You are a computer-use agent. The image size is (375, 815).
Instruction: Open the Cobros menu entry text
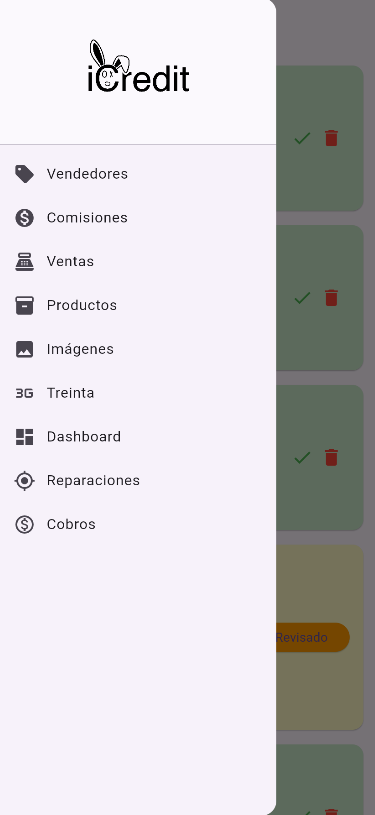click(x=71, y=524)
